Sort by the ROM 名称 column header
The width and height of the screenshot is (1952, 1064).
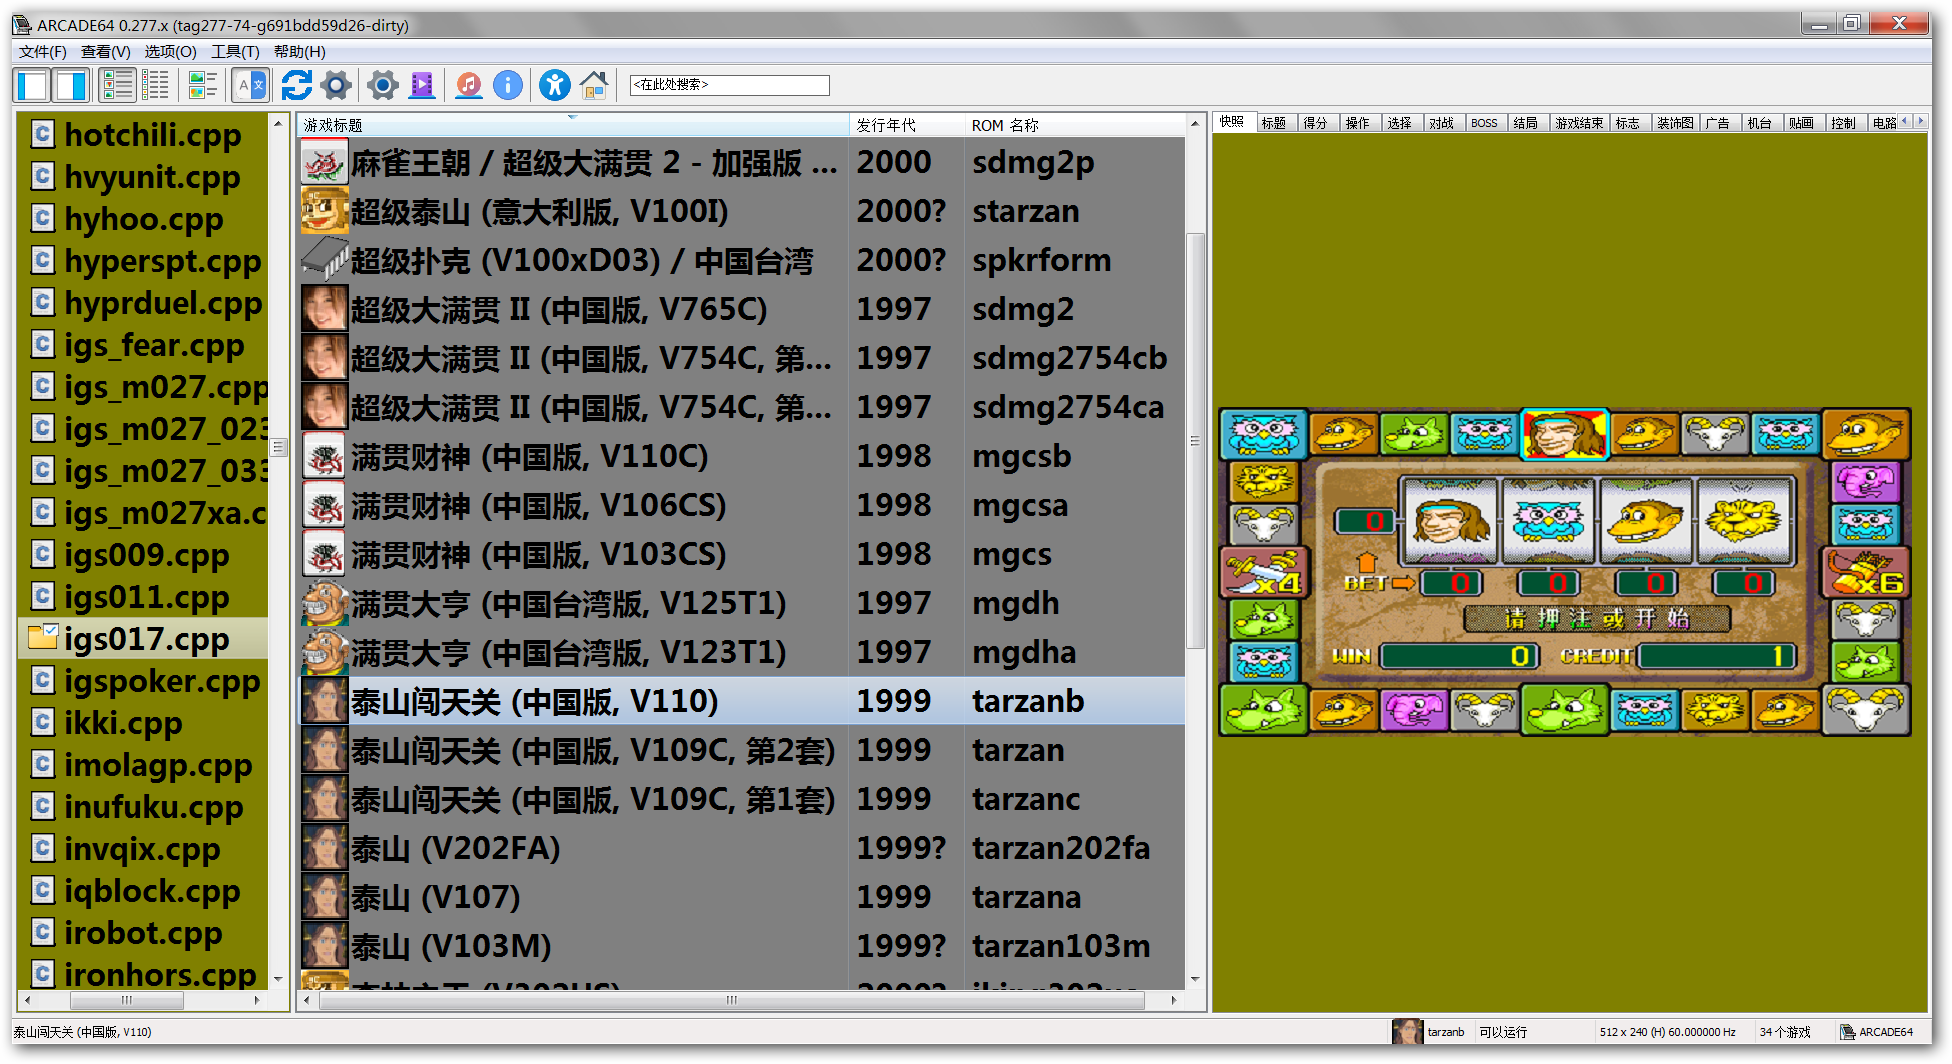[x=1075, y=125]
